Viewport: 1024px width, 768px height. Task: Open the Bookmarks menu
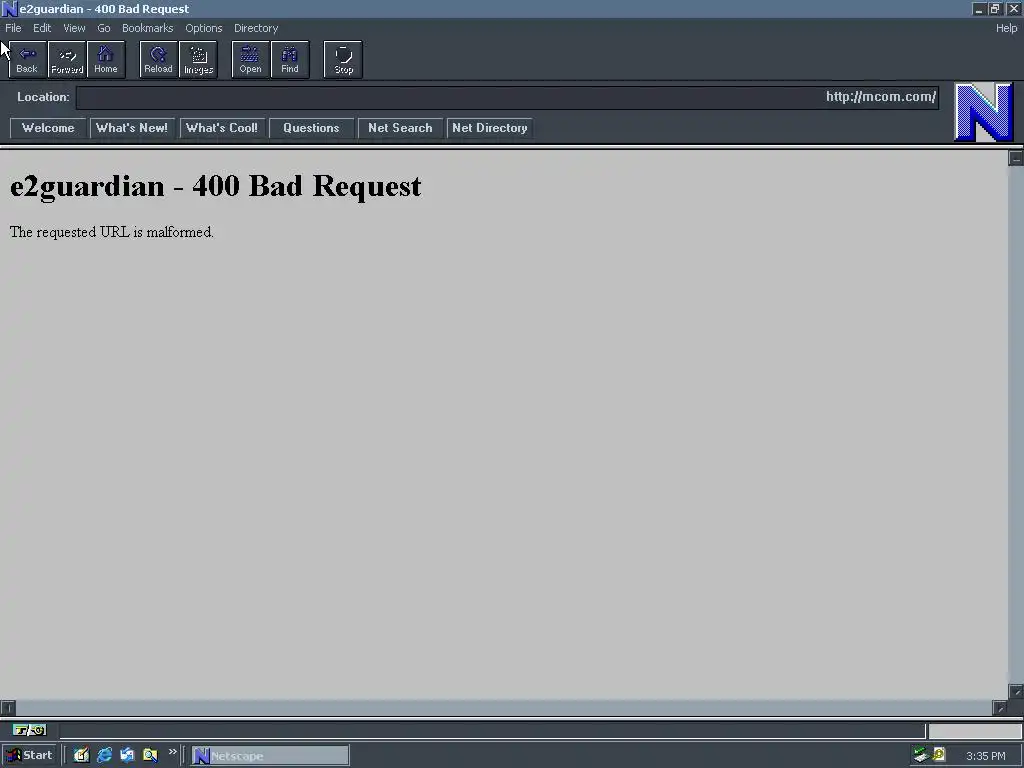coord(148,28)
